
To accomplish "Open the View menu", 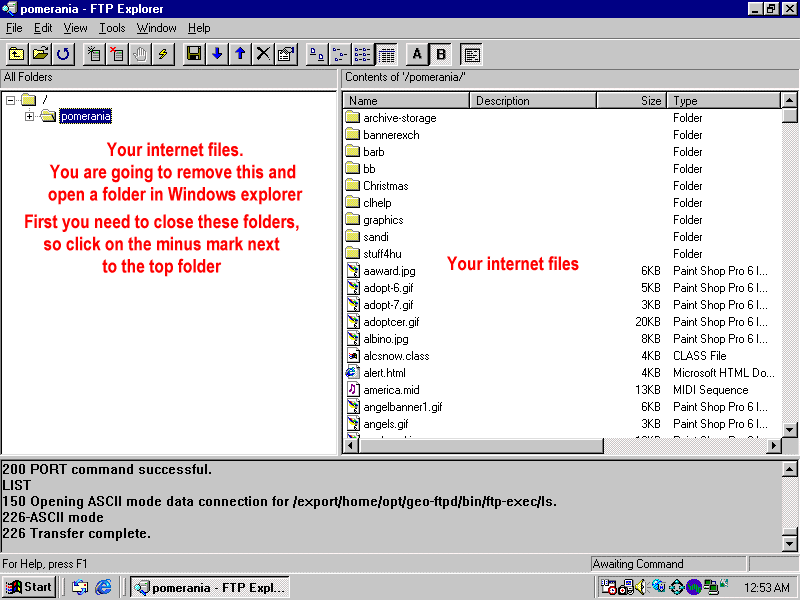I will coord(75,28).
